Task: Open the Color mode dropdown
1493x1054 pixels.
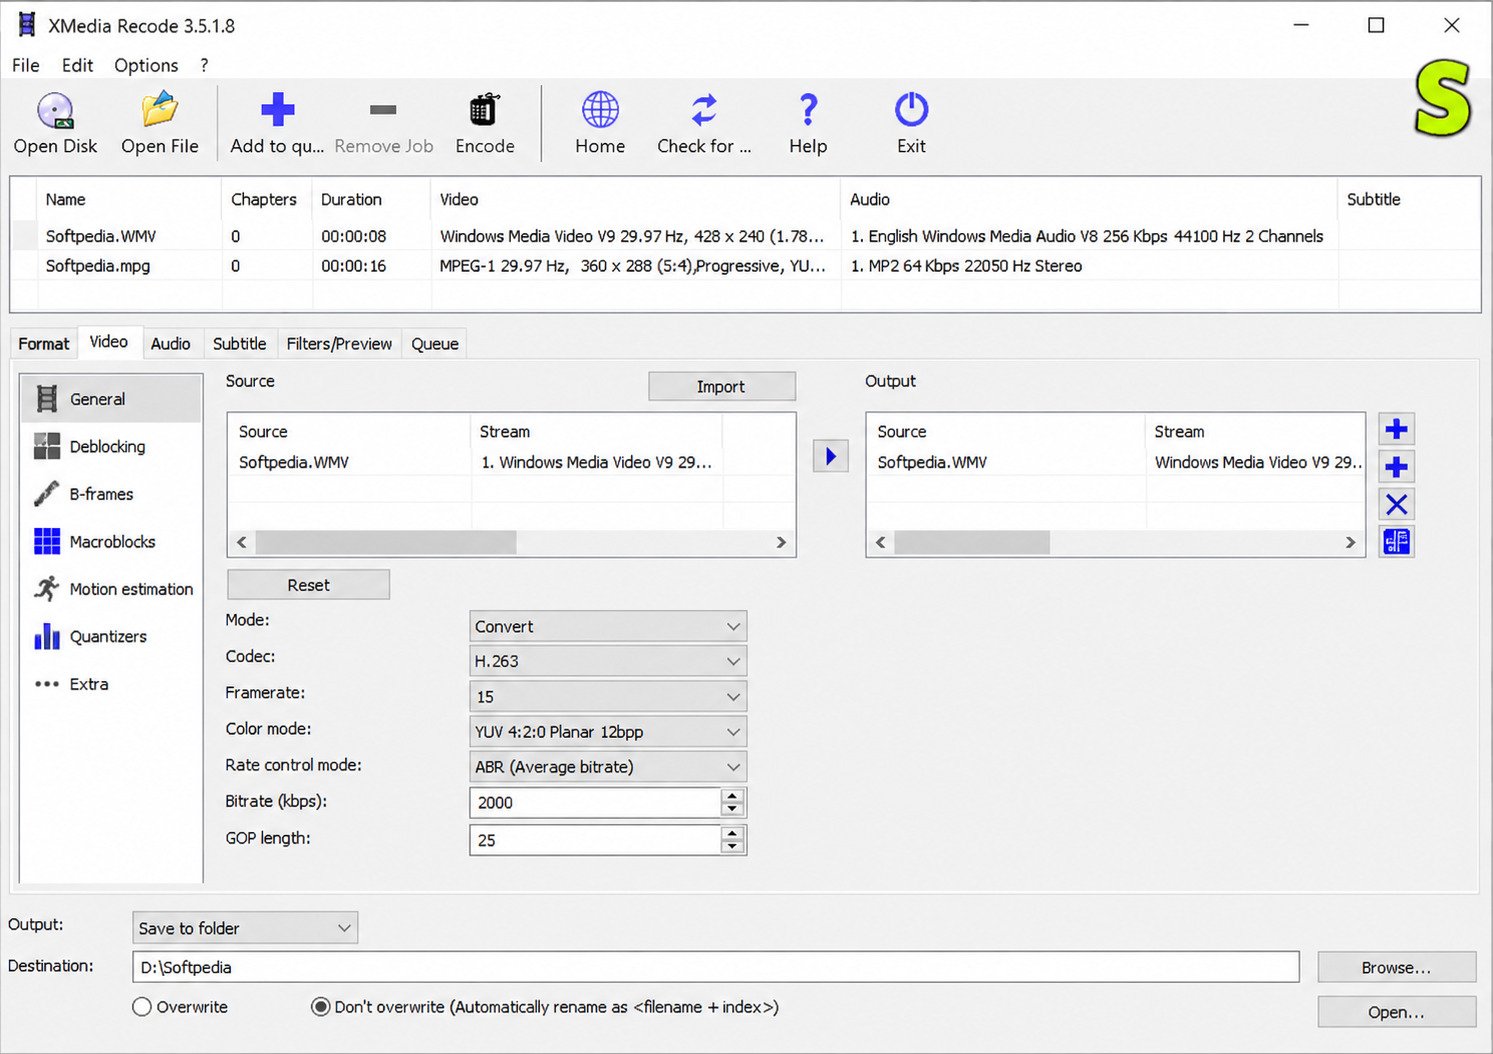Action: click(x=608, y=731)
